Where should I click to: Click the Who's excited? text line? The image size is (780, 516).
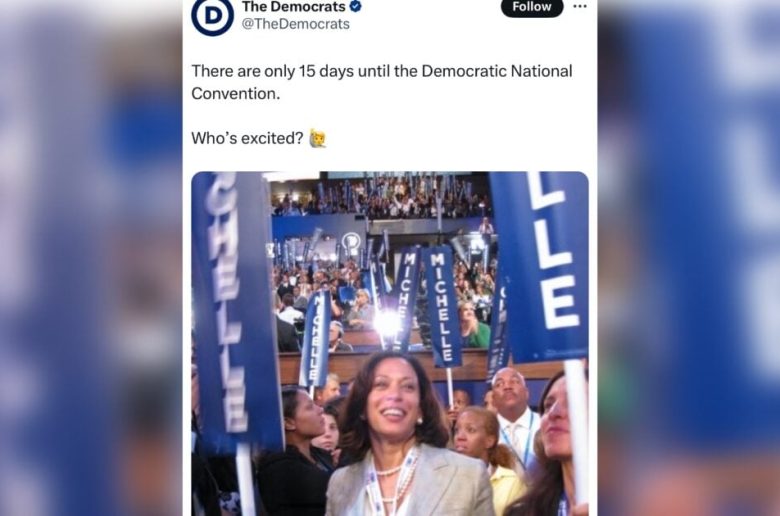click(x=247, y=138)
